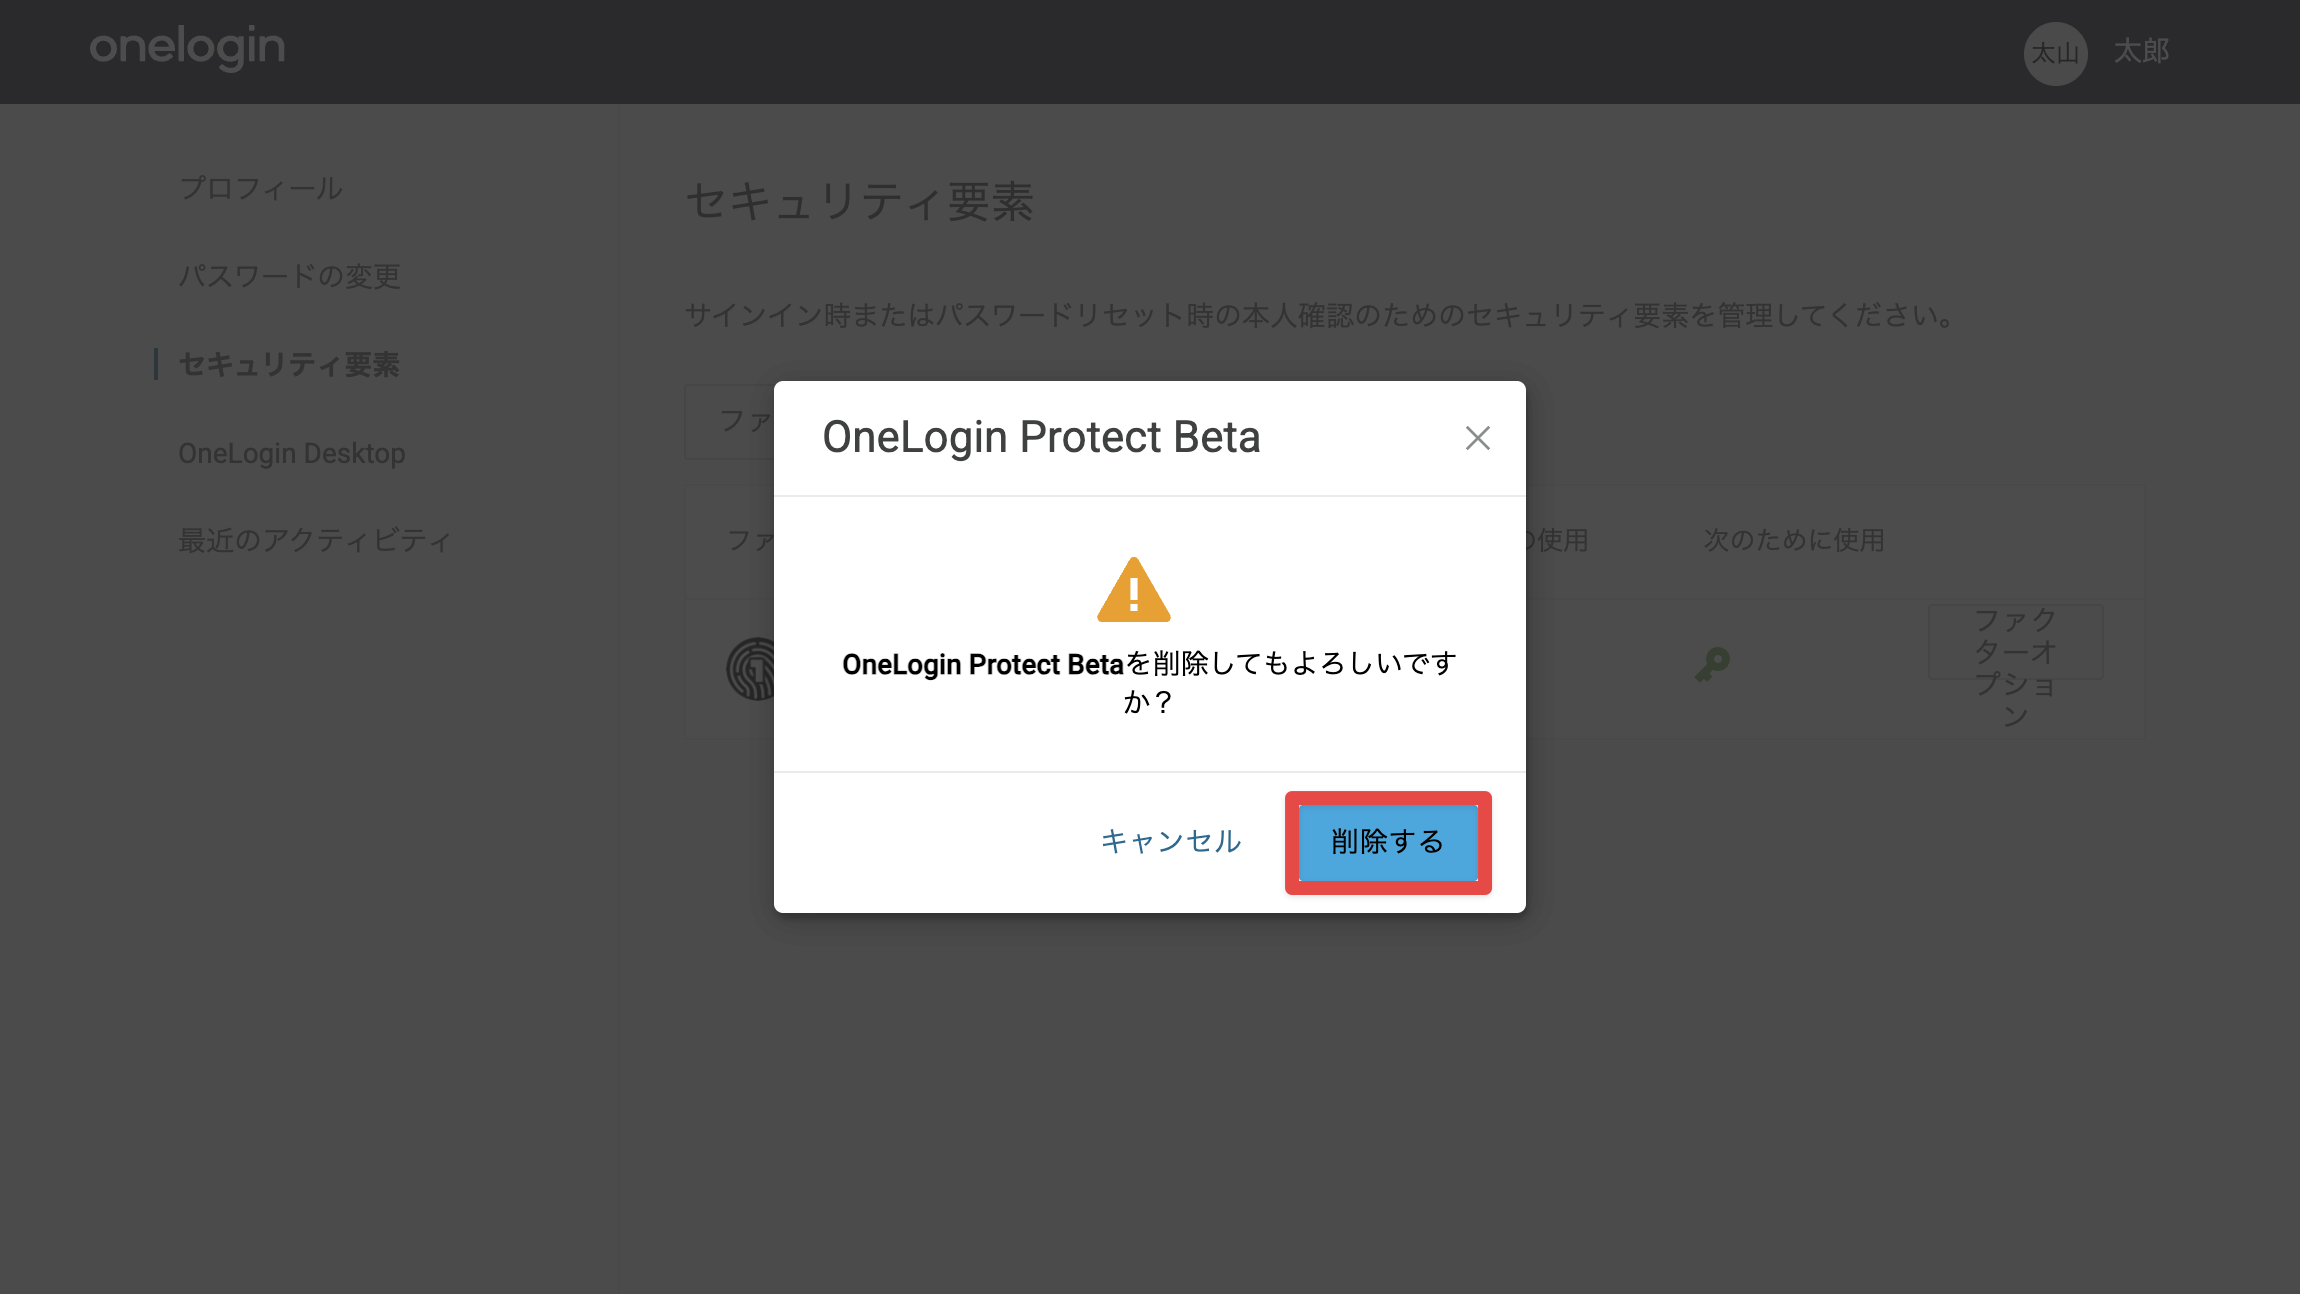Open OneLogin Desktop sidebar item

point(292,453)
